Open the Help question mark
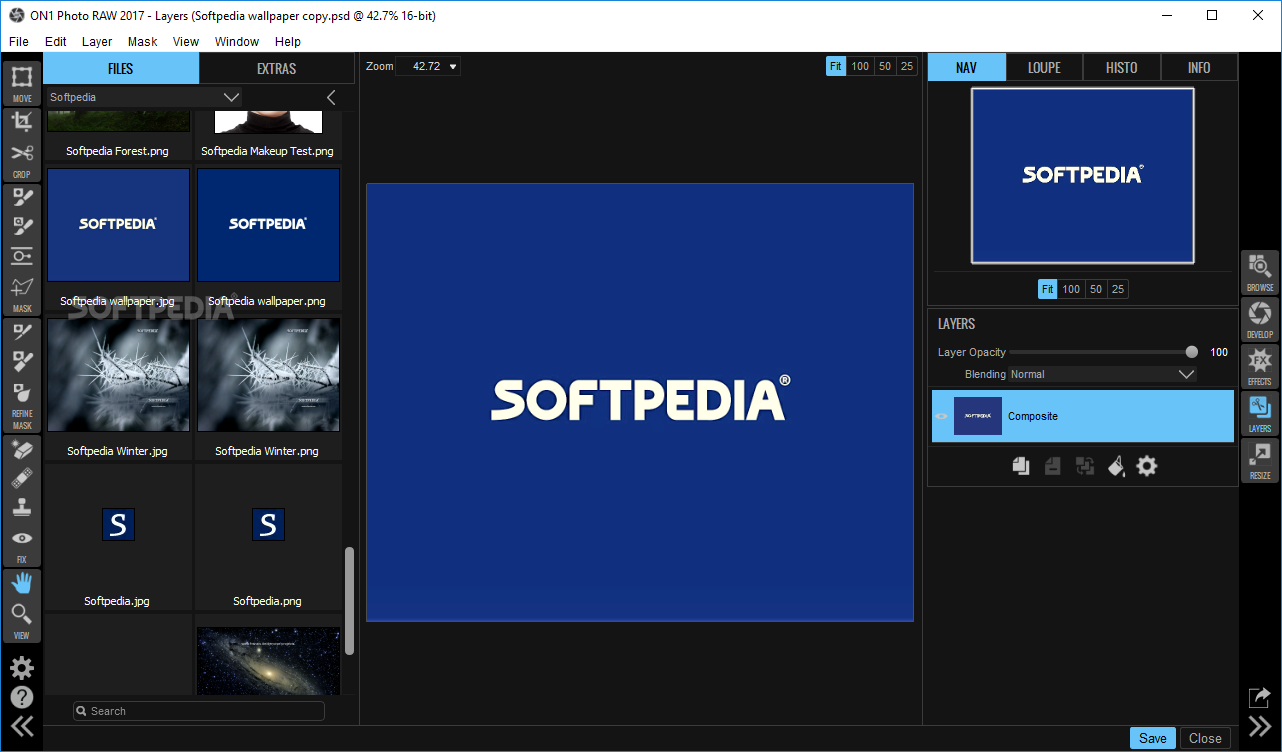The image size is (1282, 752). 22,697
